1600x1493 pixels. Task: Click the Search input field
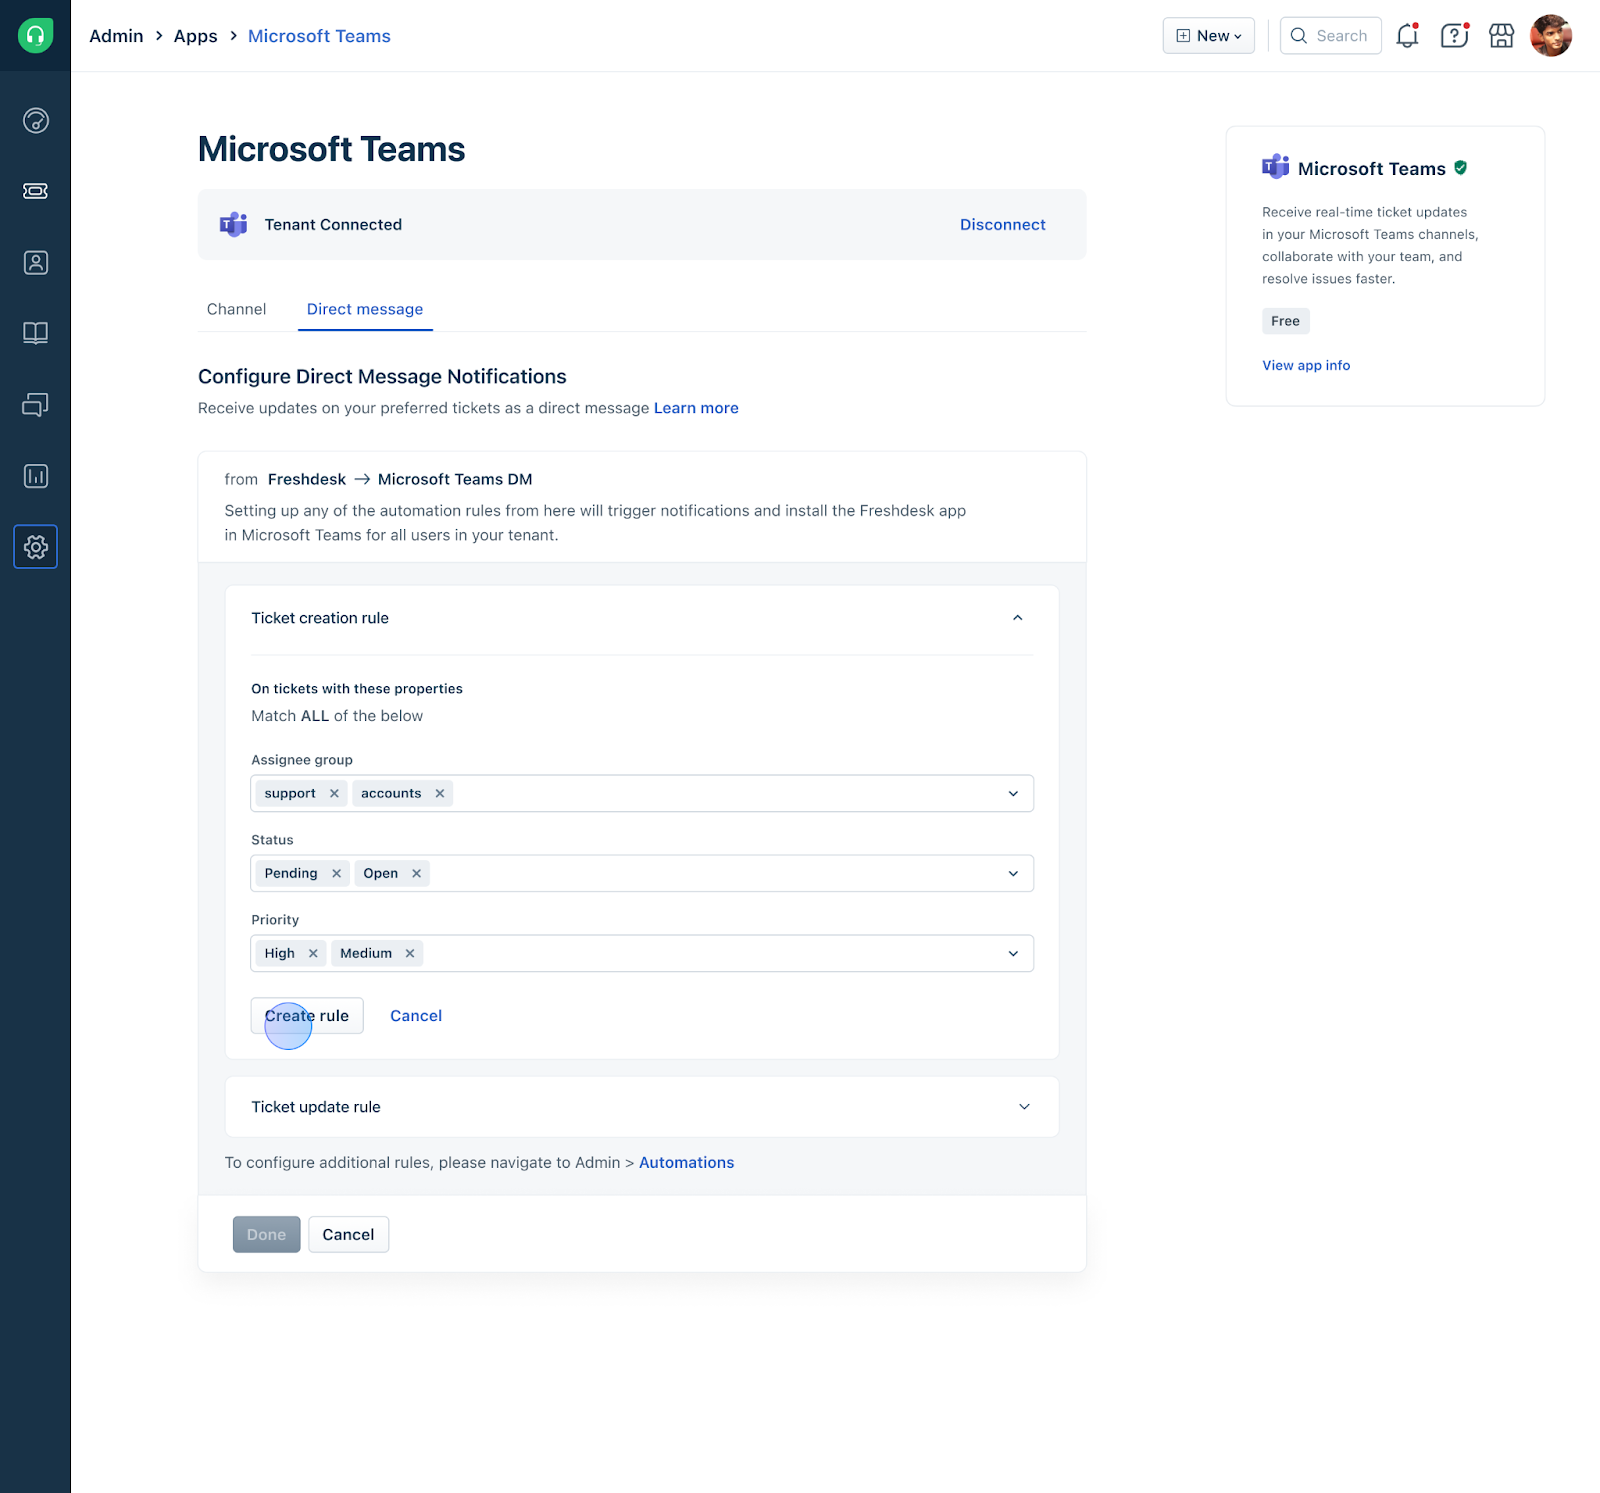pyautogui.click(x=1331, y=36)
